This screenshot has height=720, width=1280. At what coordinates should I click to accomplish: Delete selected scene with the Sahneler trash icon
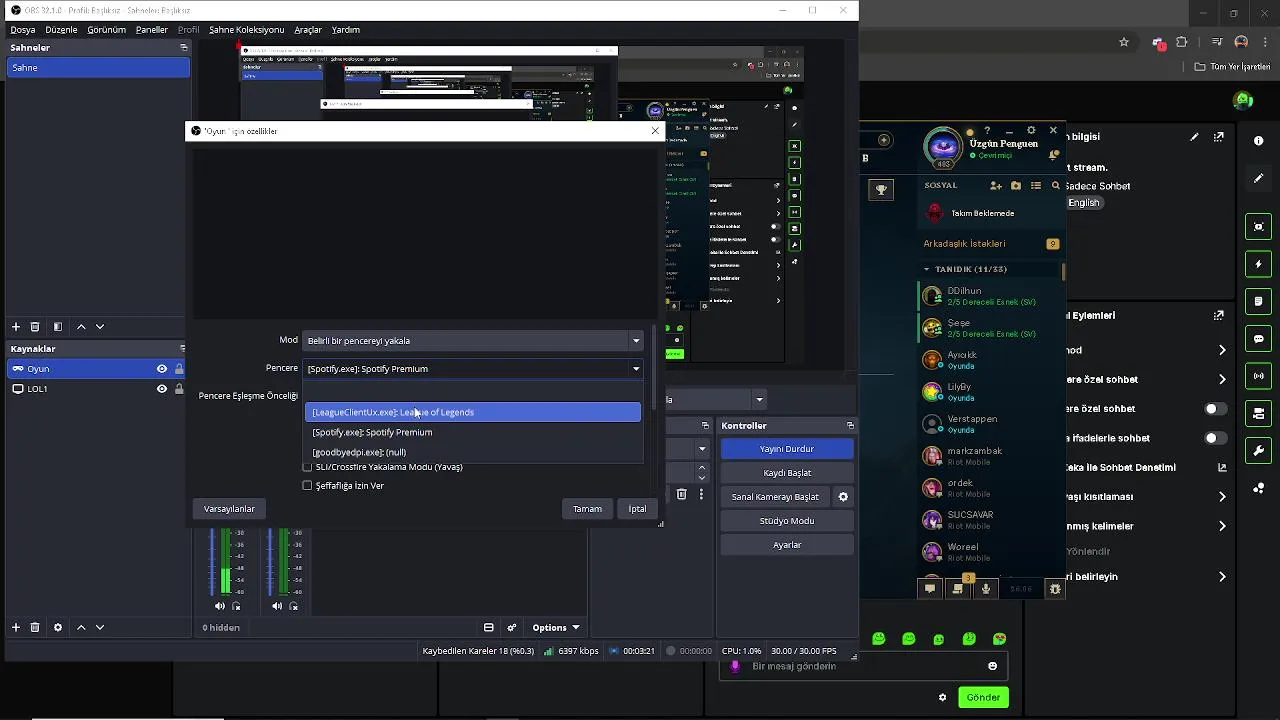pos(35,327)
